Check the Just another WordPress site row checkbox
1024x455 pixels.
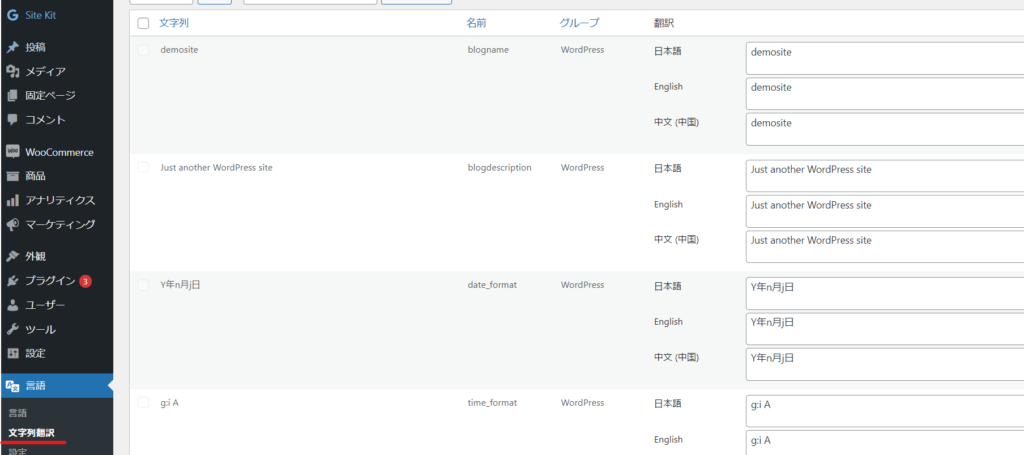[143, 168]
